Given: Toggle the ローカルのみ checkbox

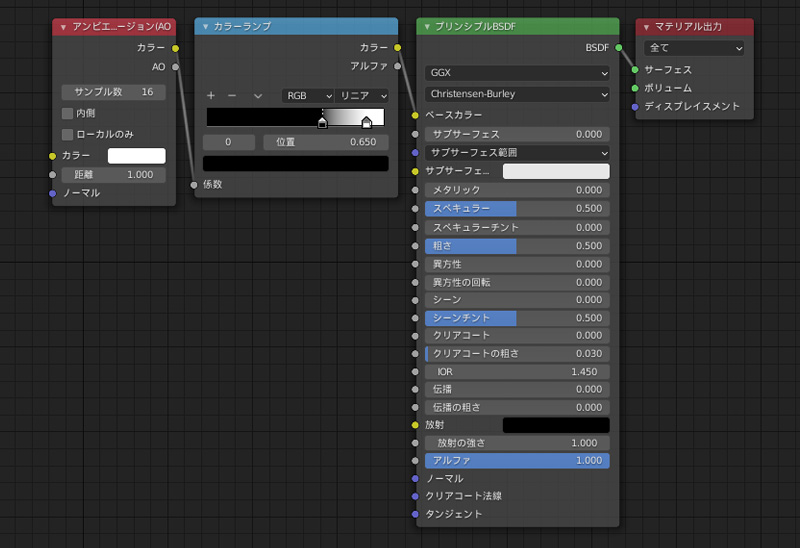Looking at the screenshot, I should point(68,134).
